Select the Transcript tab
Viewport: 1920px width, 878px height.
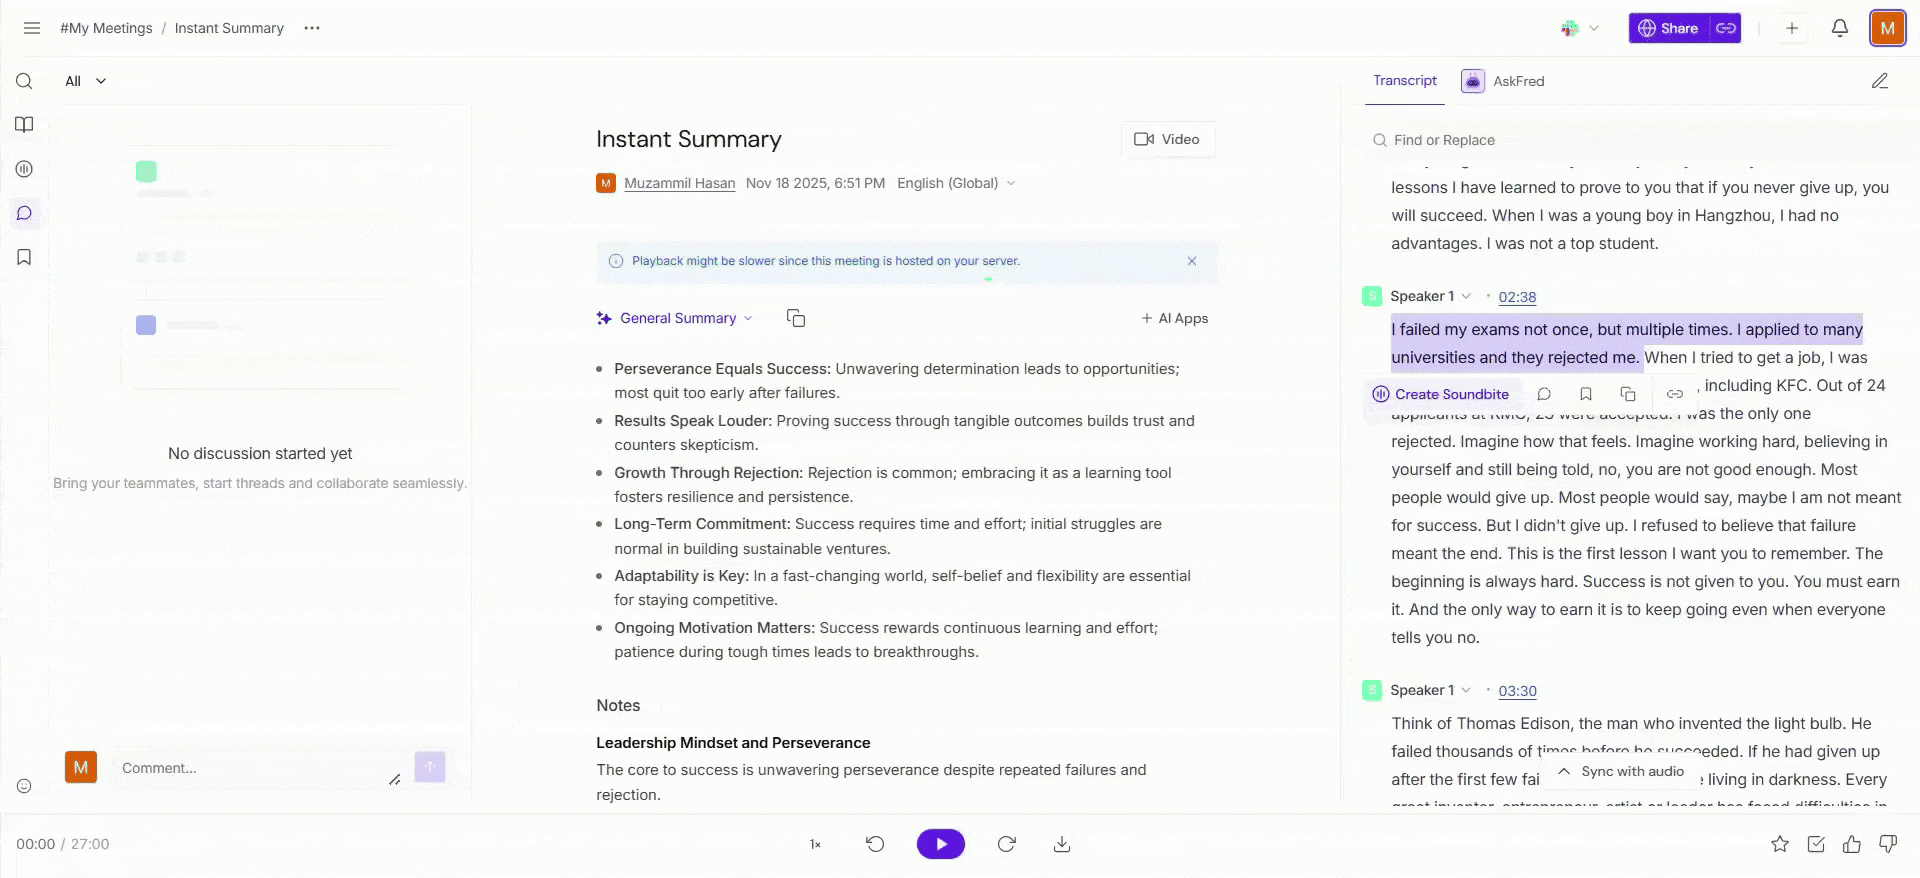coord(1404,81)
